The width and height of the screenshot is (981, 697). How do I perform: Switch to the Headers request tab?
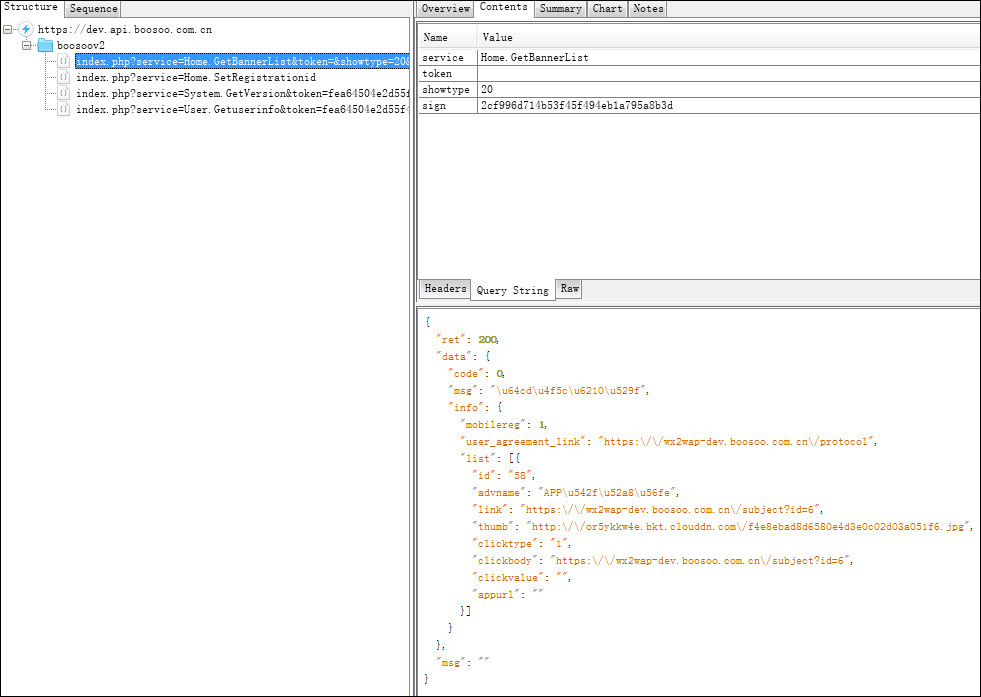point(445,288)
